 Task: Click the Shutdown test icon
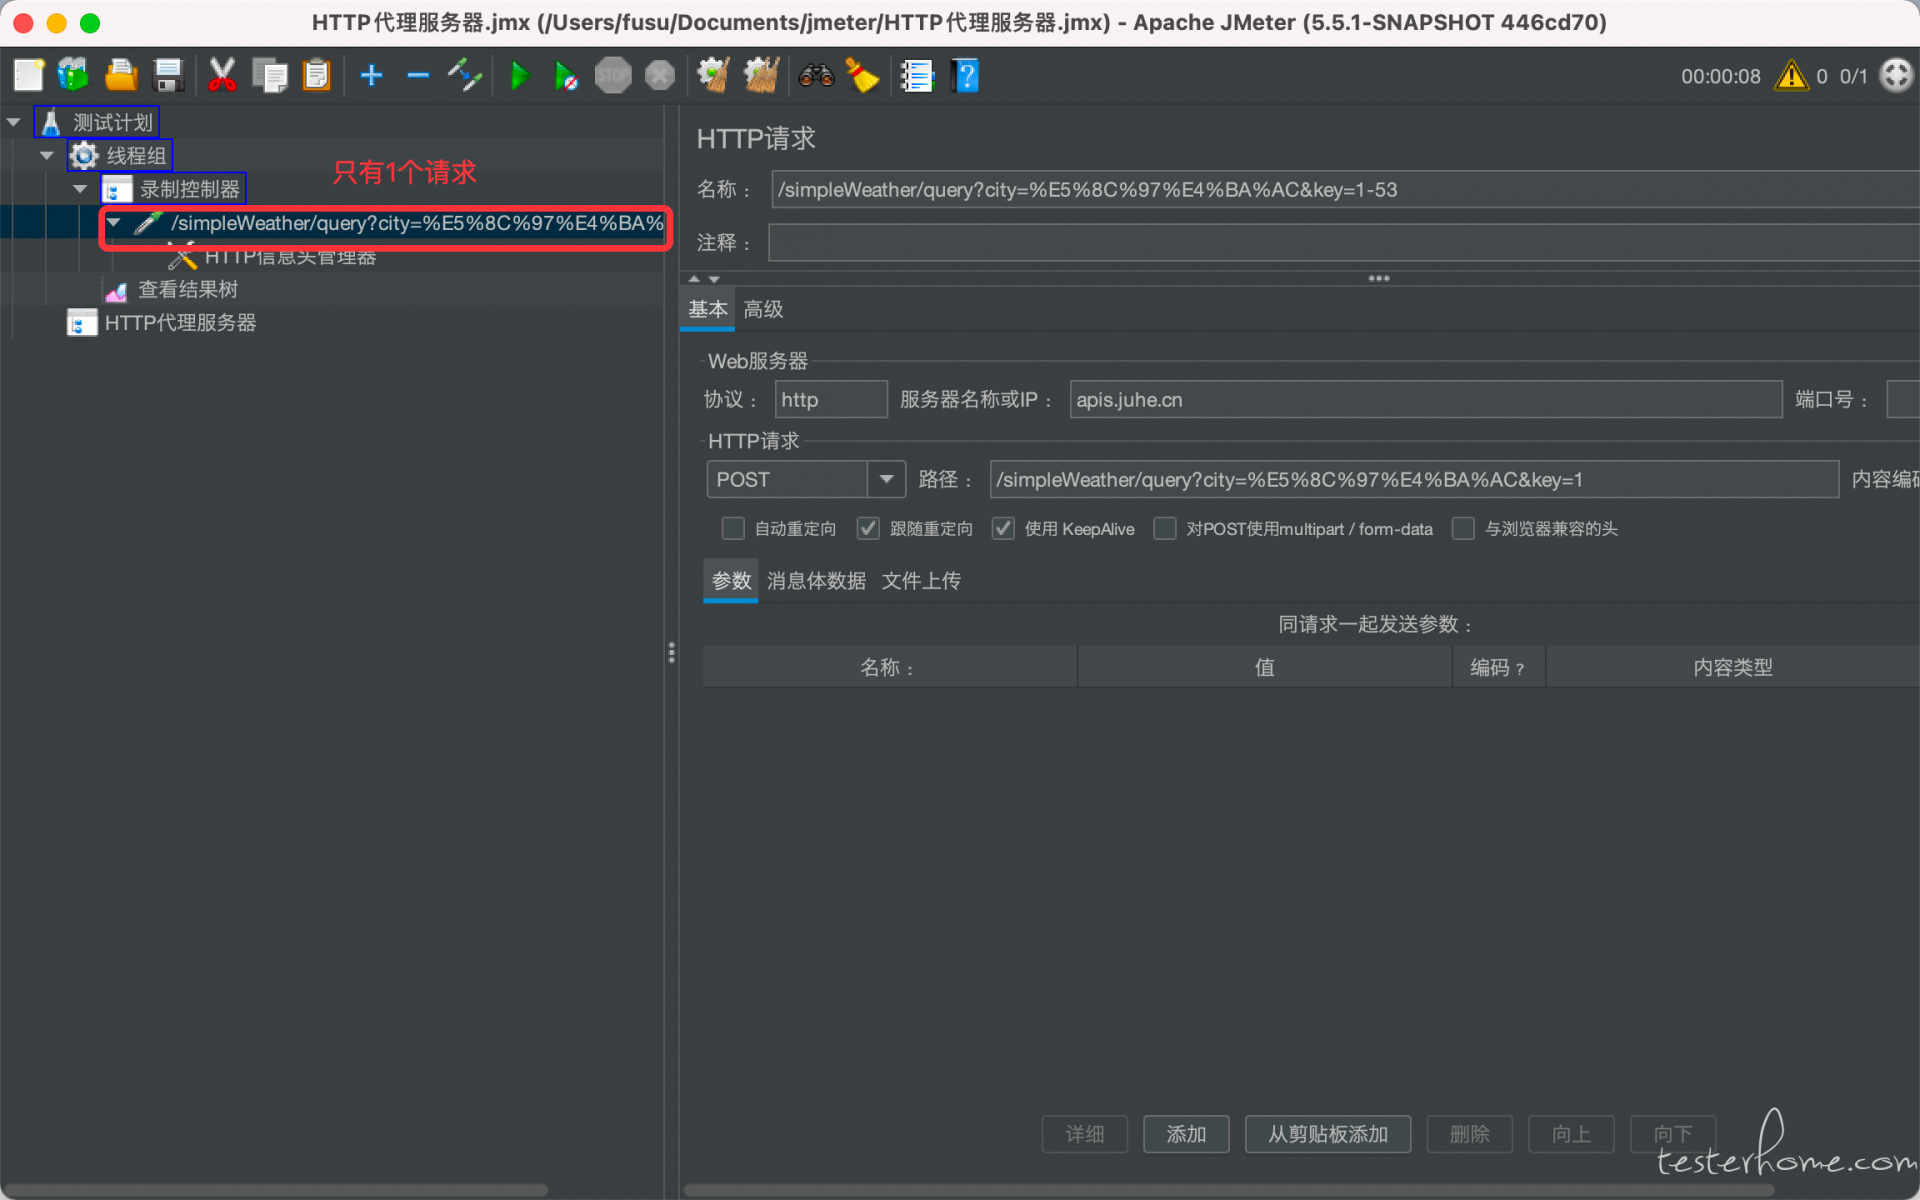pyautogui.click(x=660, y=75)
